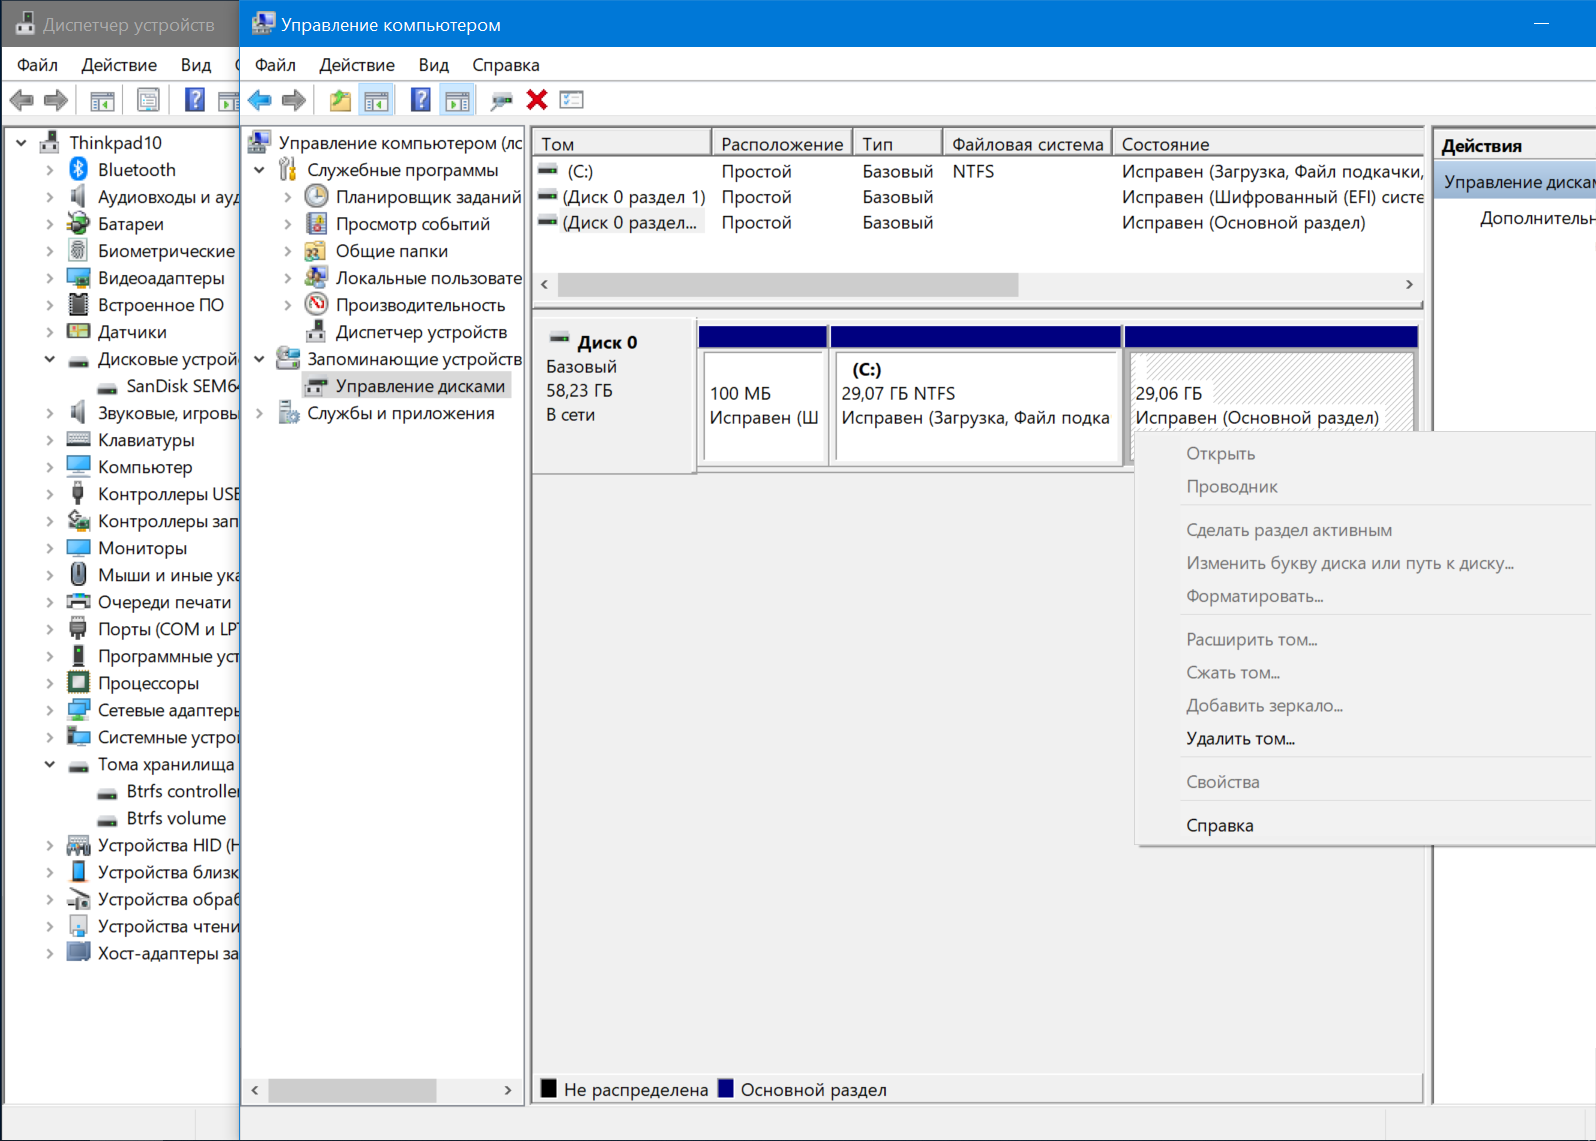Click the red X delete icon
The width and height of the screenshot is (1596, 1141).
click(537, 100)
